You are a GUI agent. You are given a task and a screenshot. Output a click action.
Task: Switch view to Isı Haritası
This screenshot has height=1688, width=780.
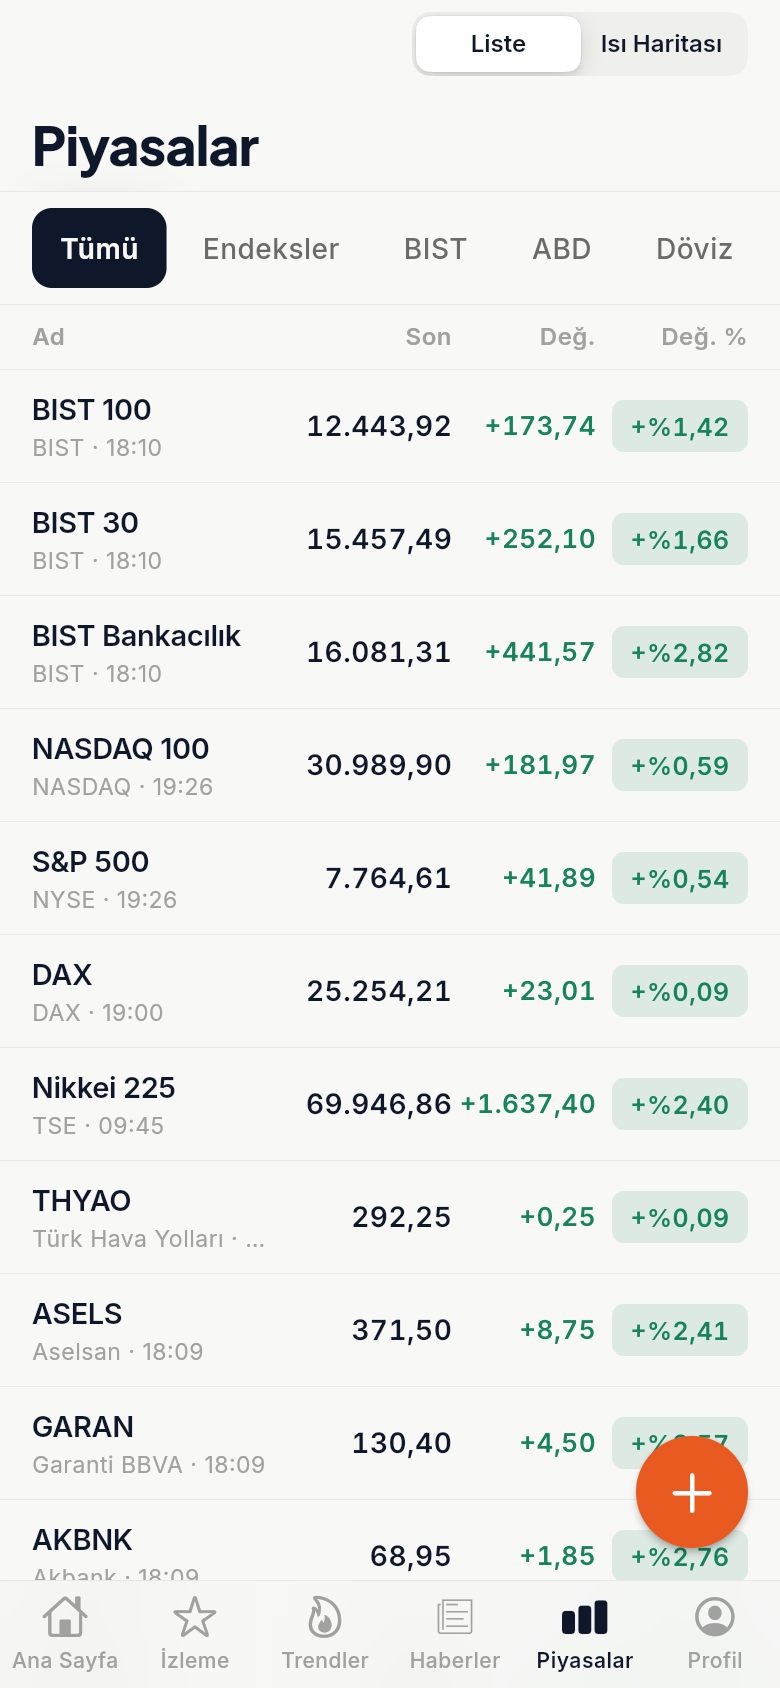point(661,44)
